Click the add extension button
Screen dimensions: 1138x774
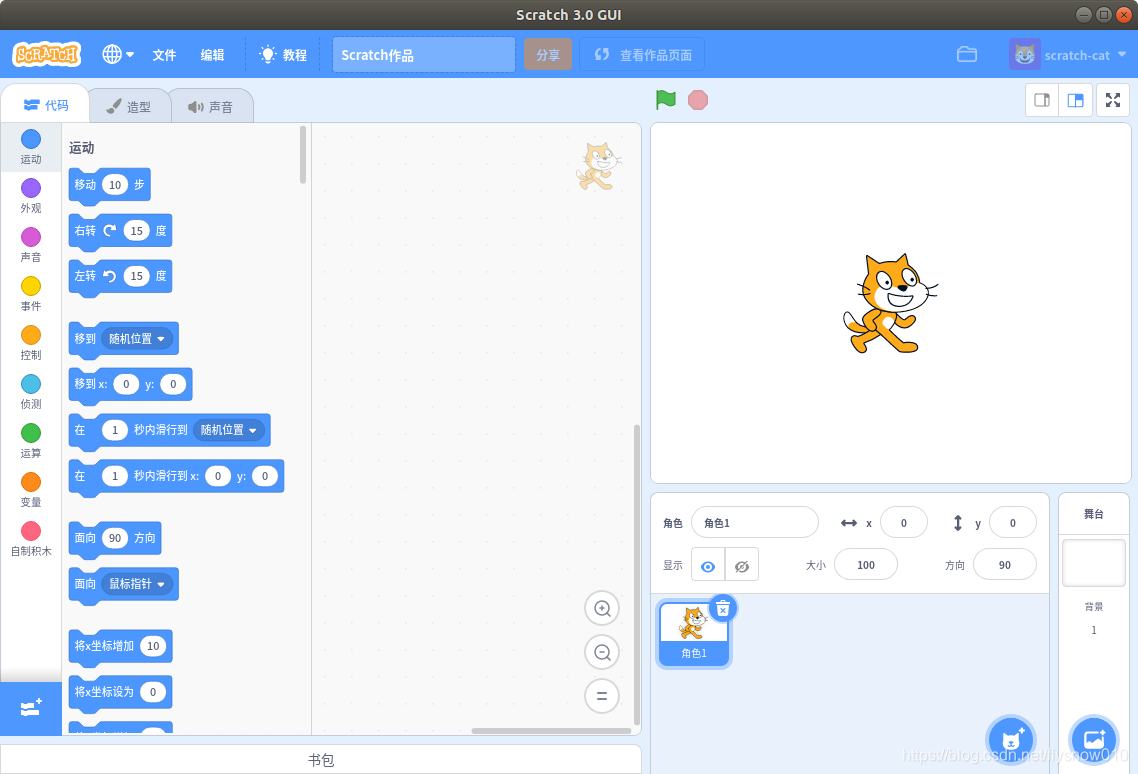pyautogui.click(x=30, y=708)
